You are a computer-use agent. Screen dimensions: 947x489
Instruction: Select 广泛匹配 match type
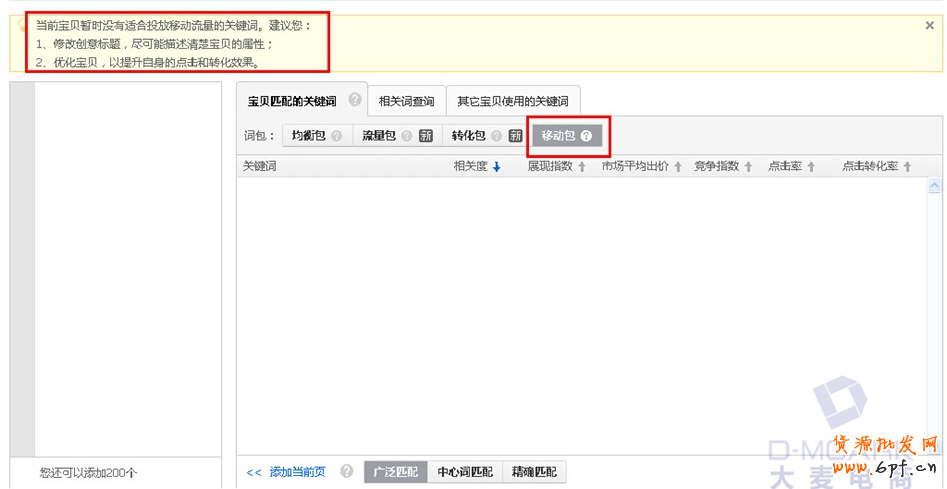pyautogui.click(x=395, y=472)
